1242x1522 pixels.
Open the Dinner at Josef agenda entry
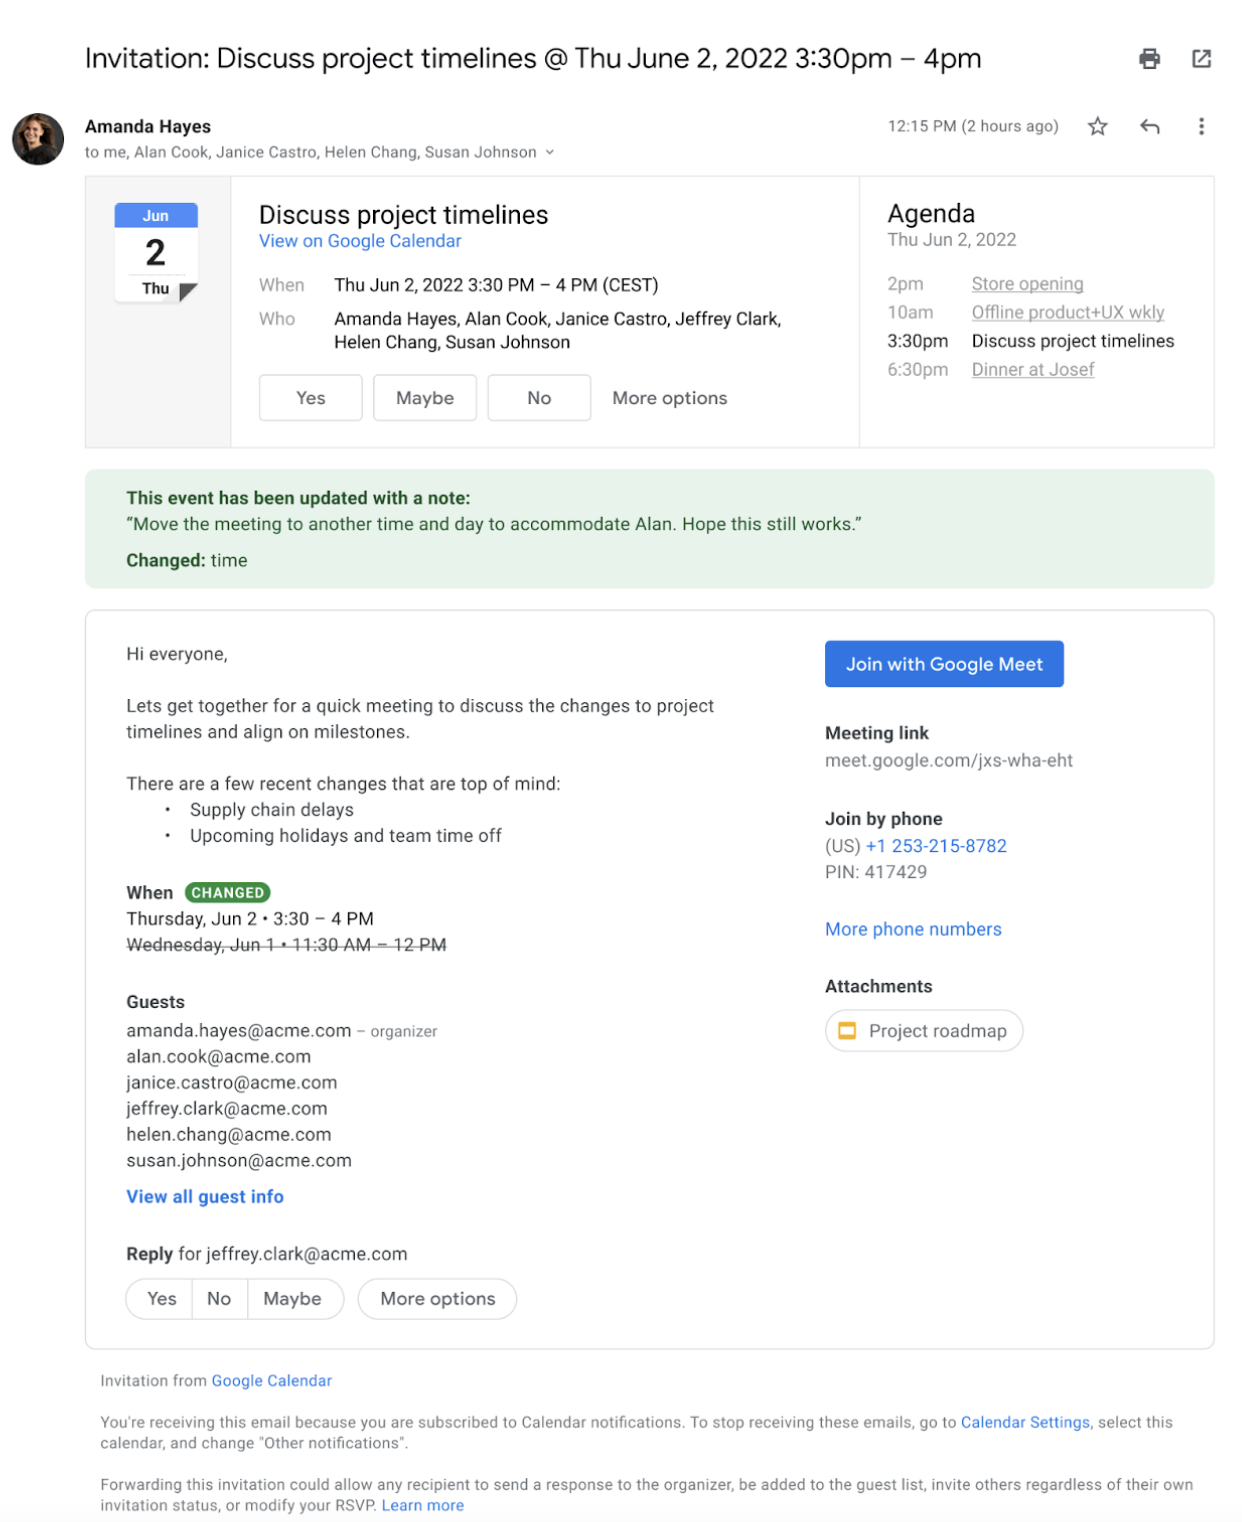[x=1033, y=369]
